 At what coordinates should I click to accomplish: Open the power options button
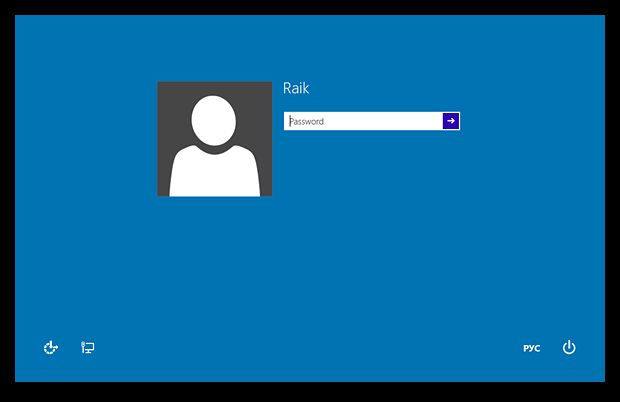click(569, 347)
